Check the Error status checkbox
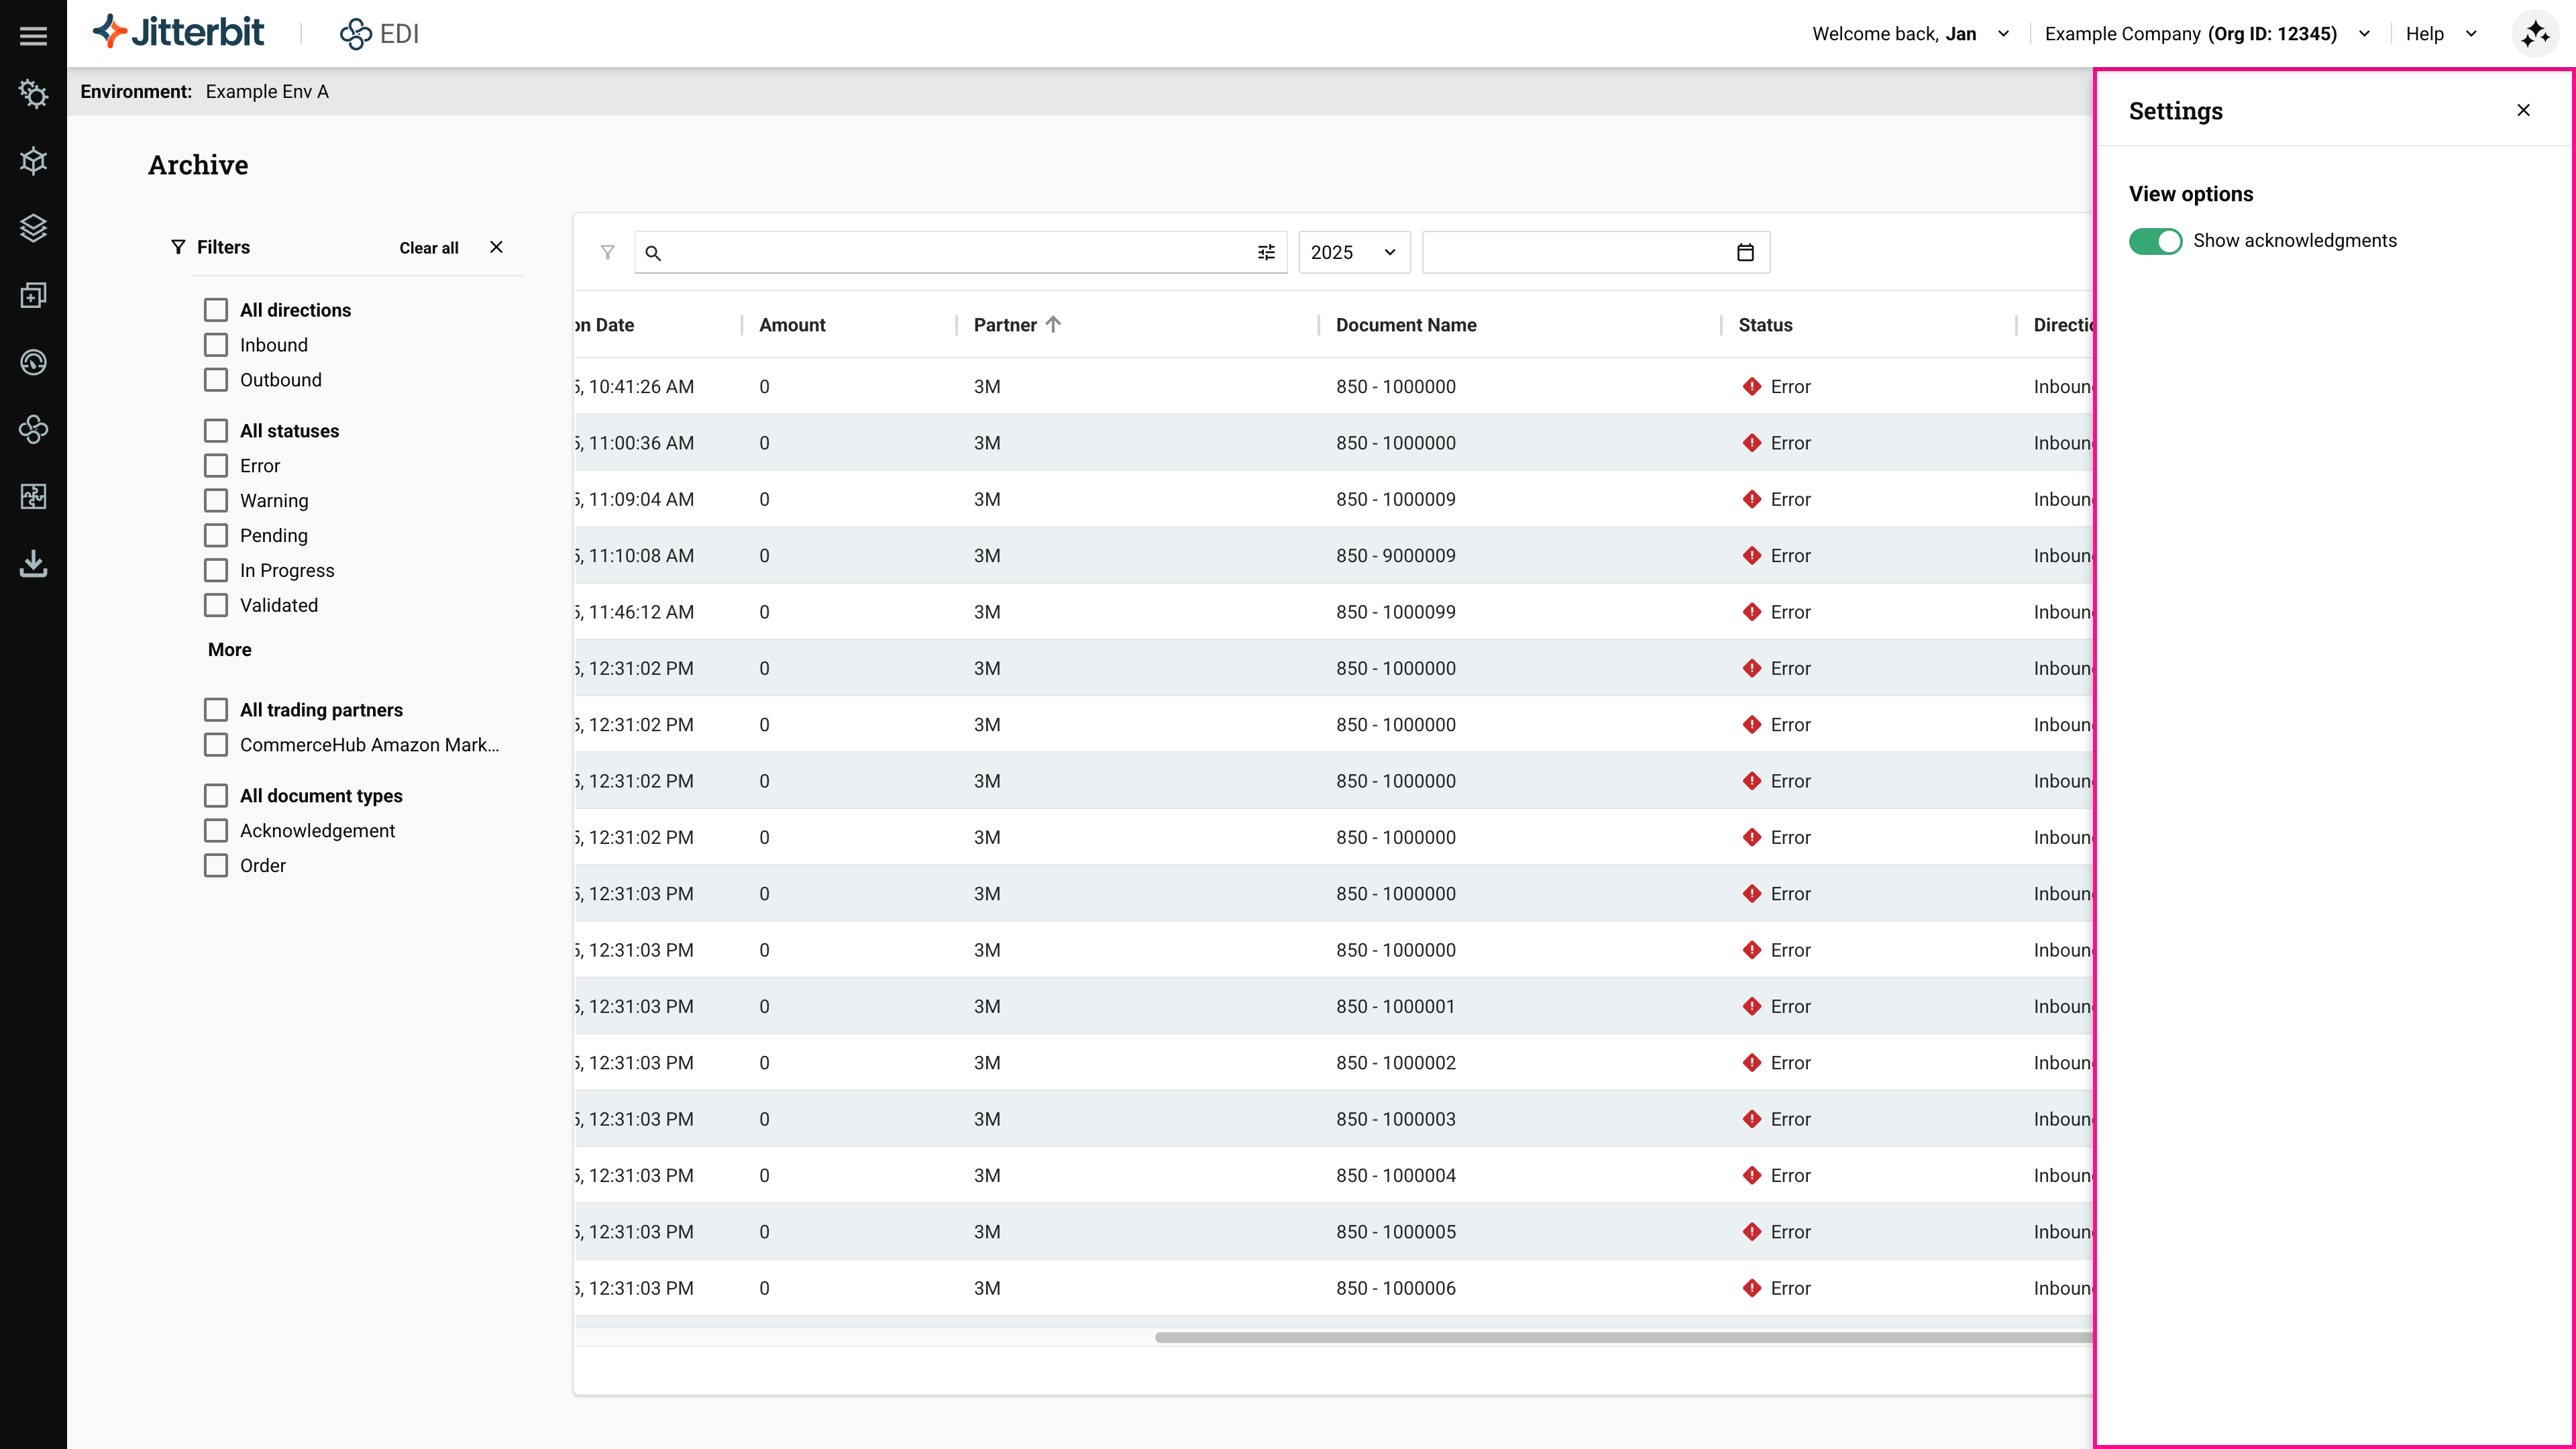The height and width of the screenshot is (1449, 2576). tap(216, 466)
